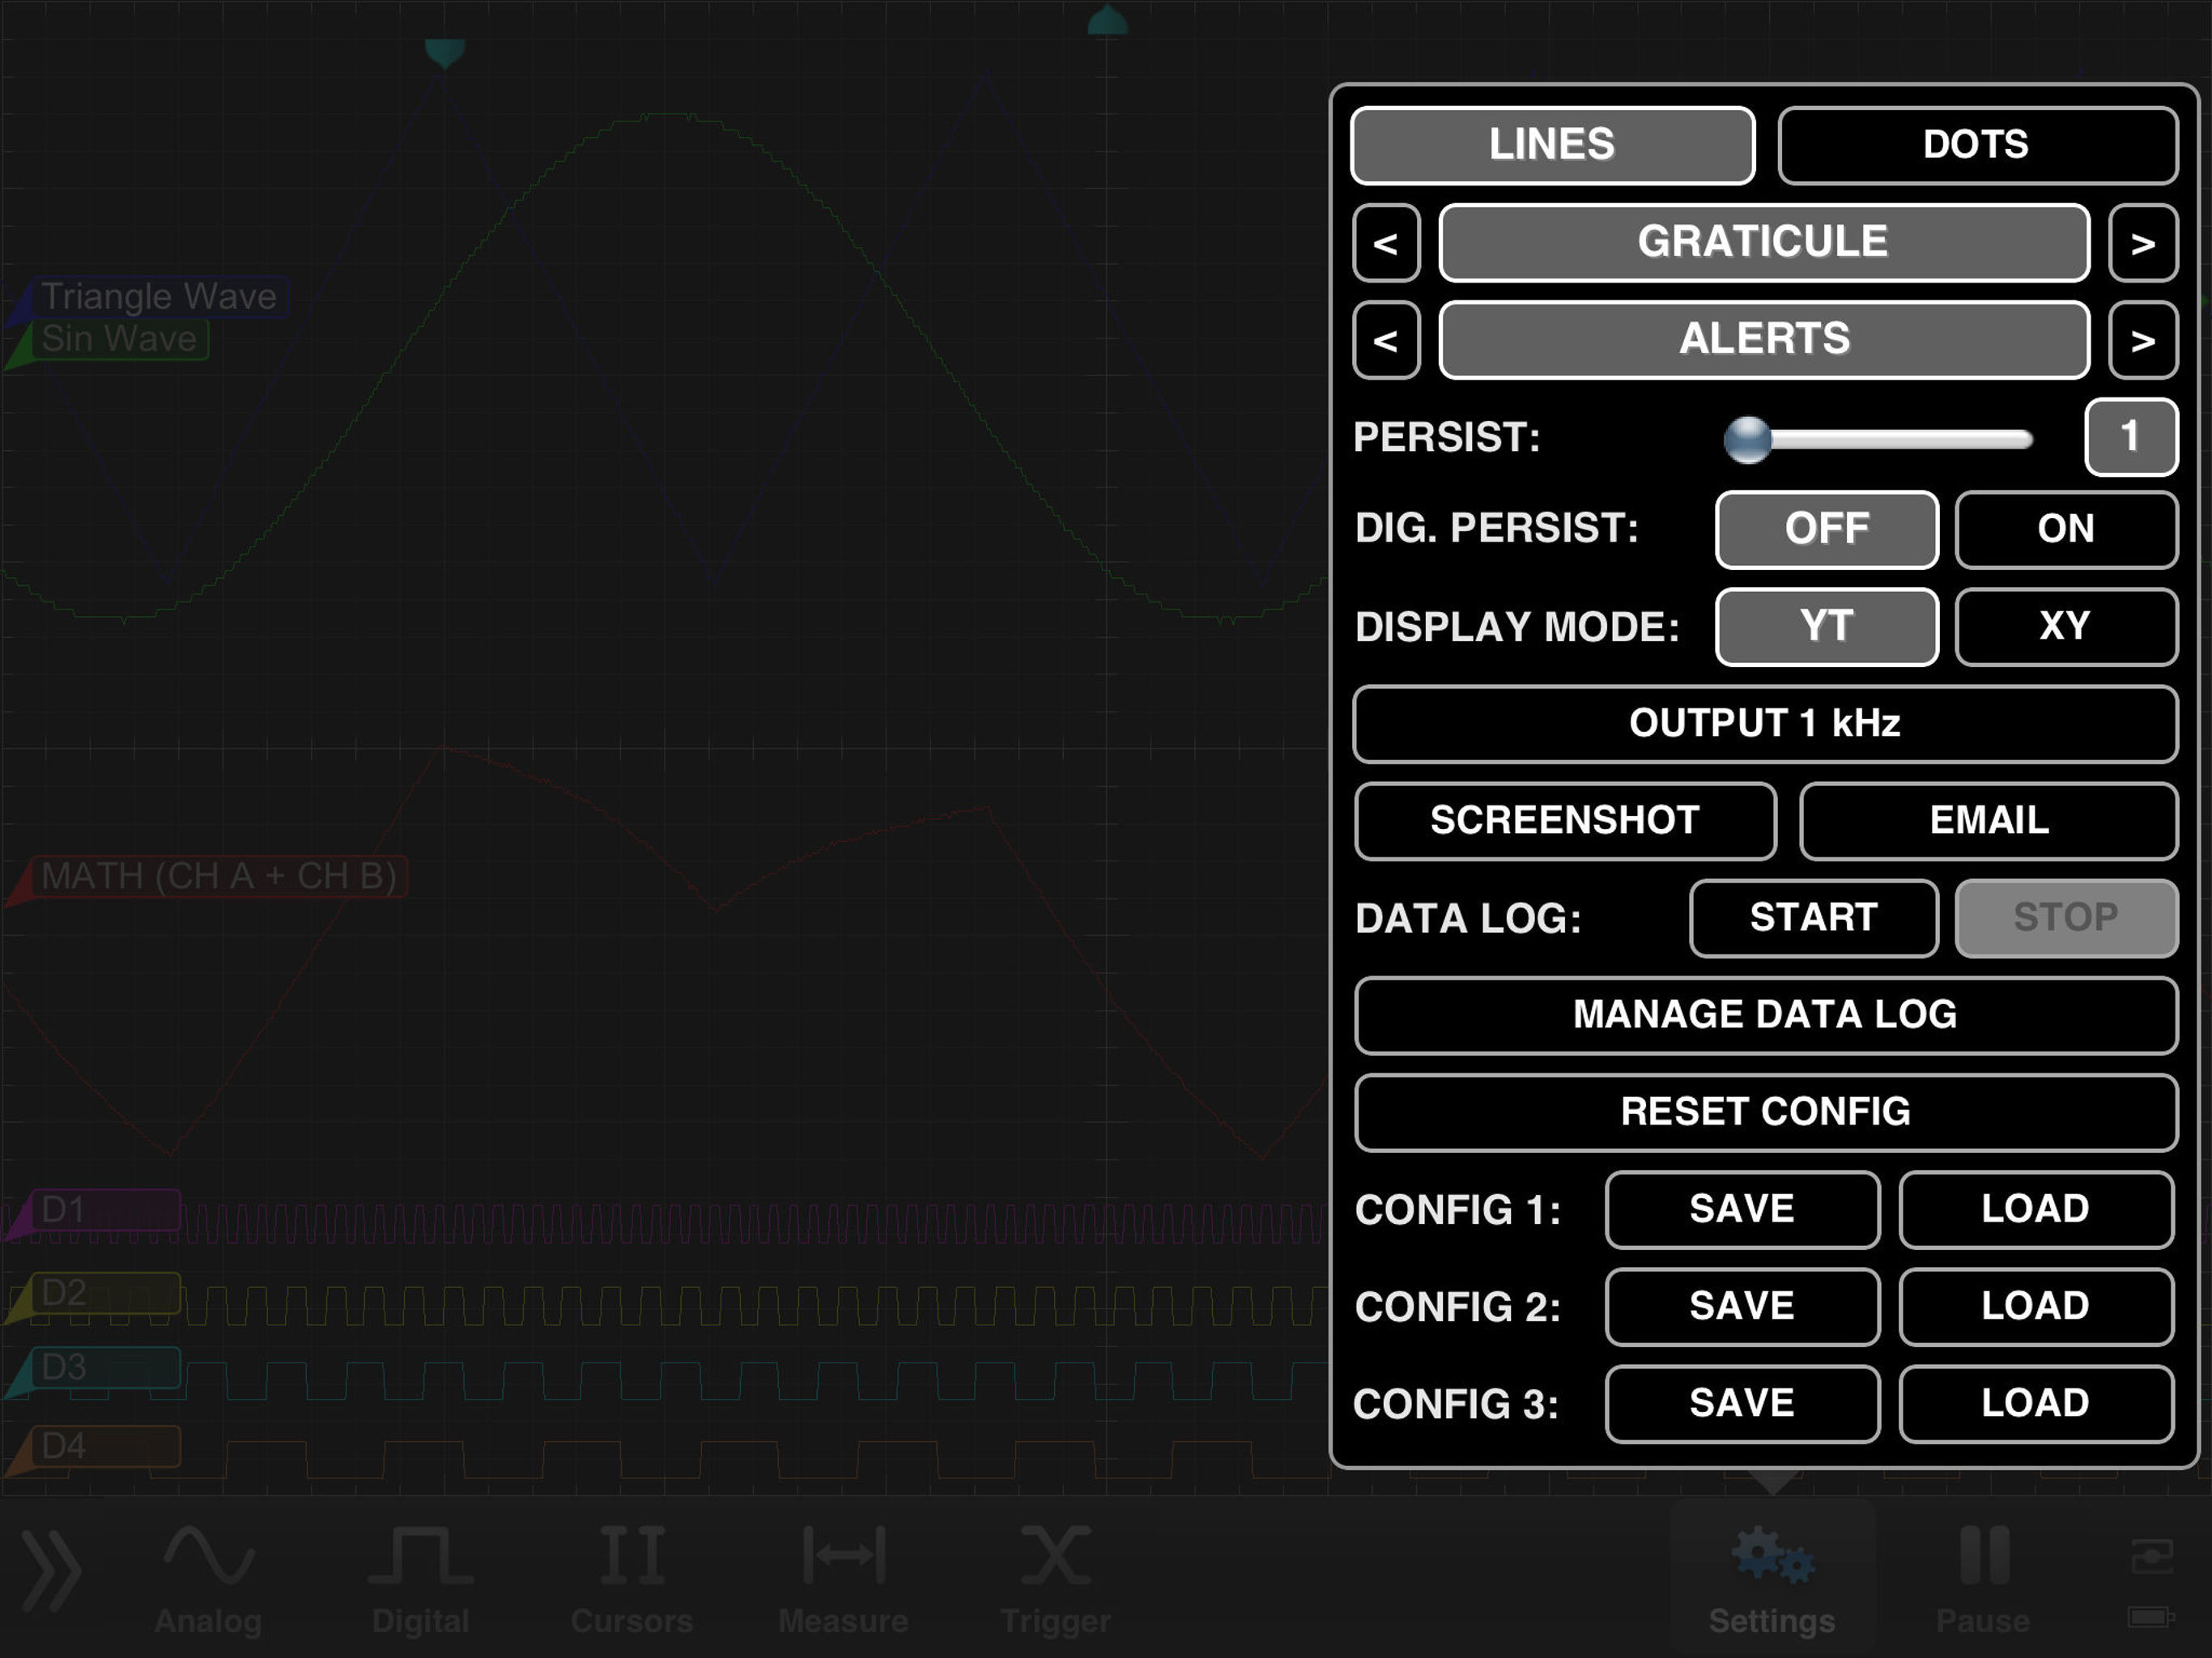
Task: Select the D4 digital channel label
Action: [x=105, y=1447]
